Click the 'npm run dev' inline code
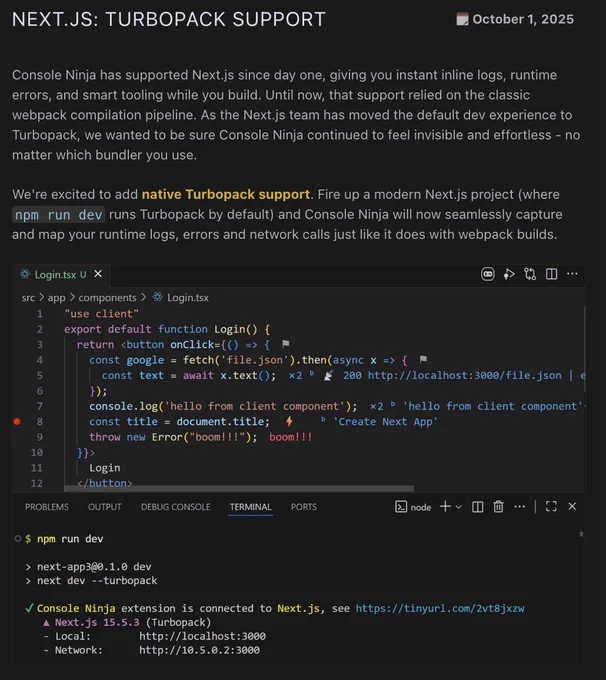Viewport: 606px width, 680px height. [59, 215]
